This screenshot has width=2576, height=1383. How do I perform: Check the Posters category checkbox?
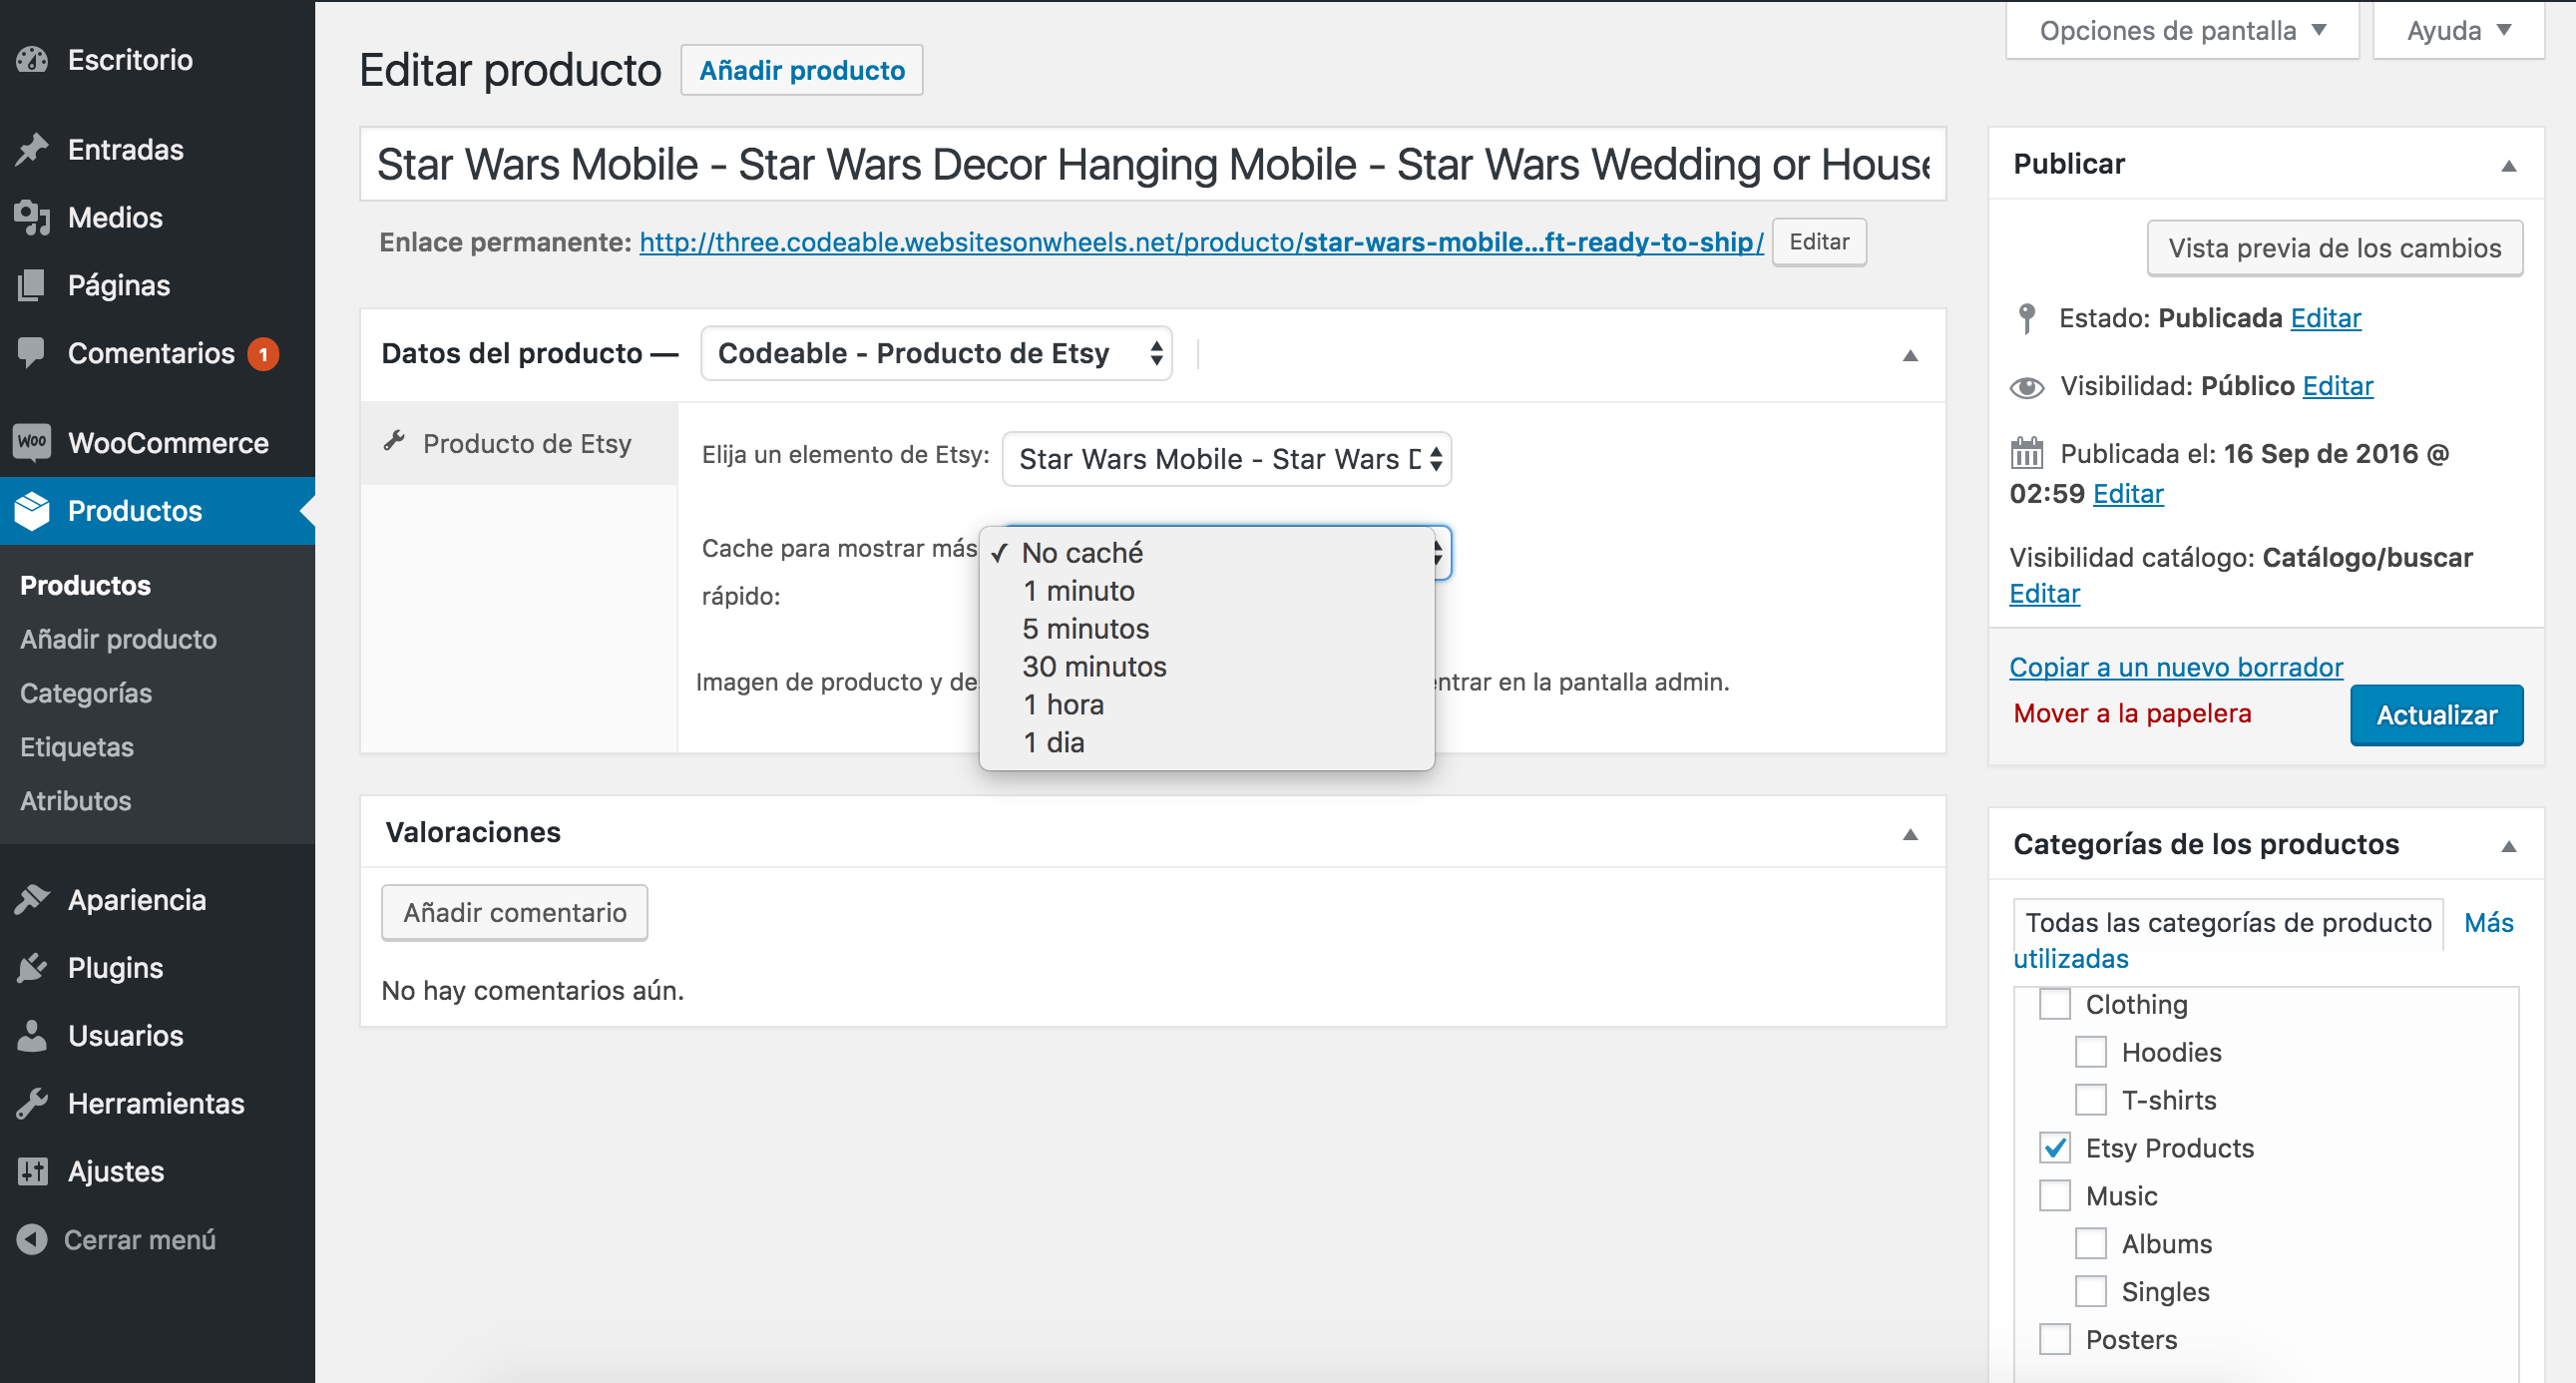pos(2054,1339)
